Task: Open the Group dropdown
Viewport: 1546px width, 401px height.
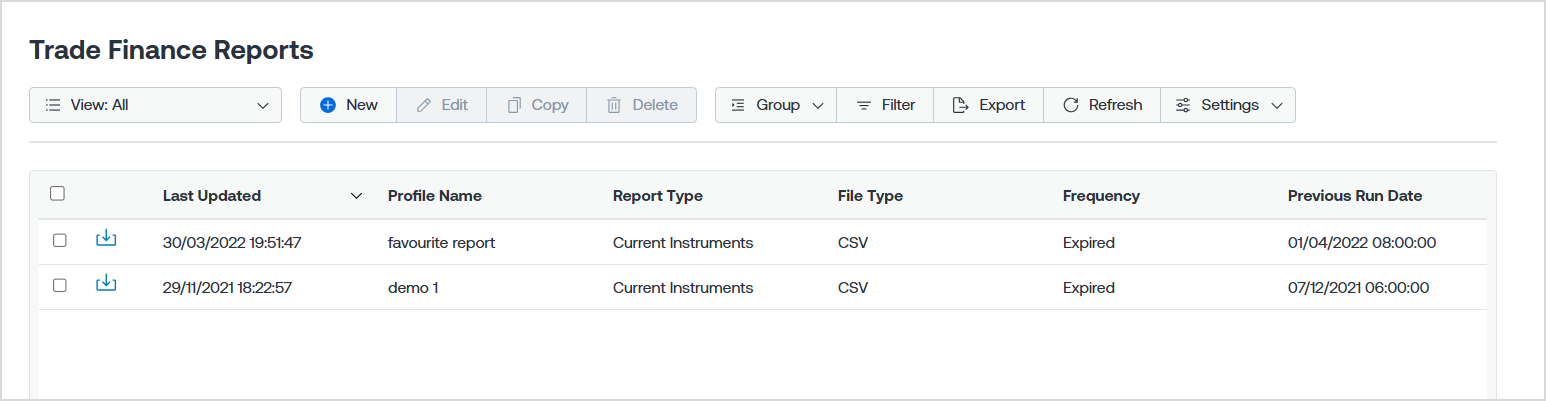Action: (776, 105)
